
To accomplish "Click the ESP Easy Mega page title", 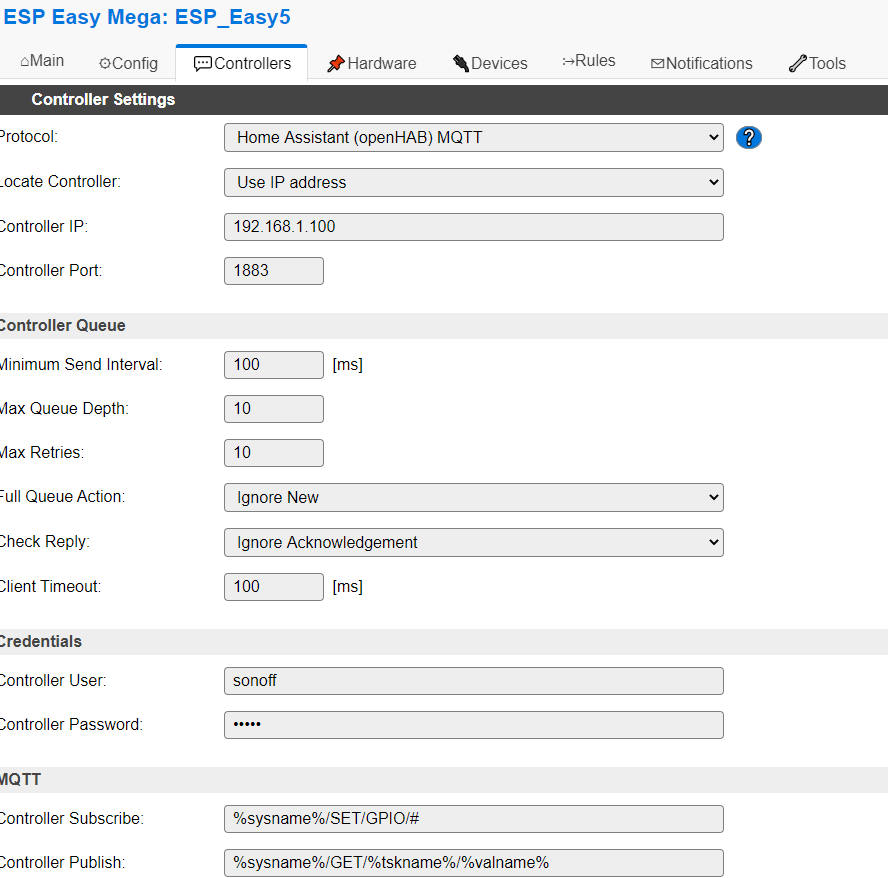I will pos(147,17).
